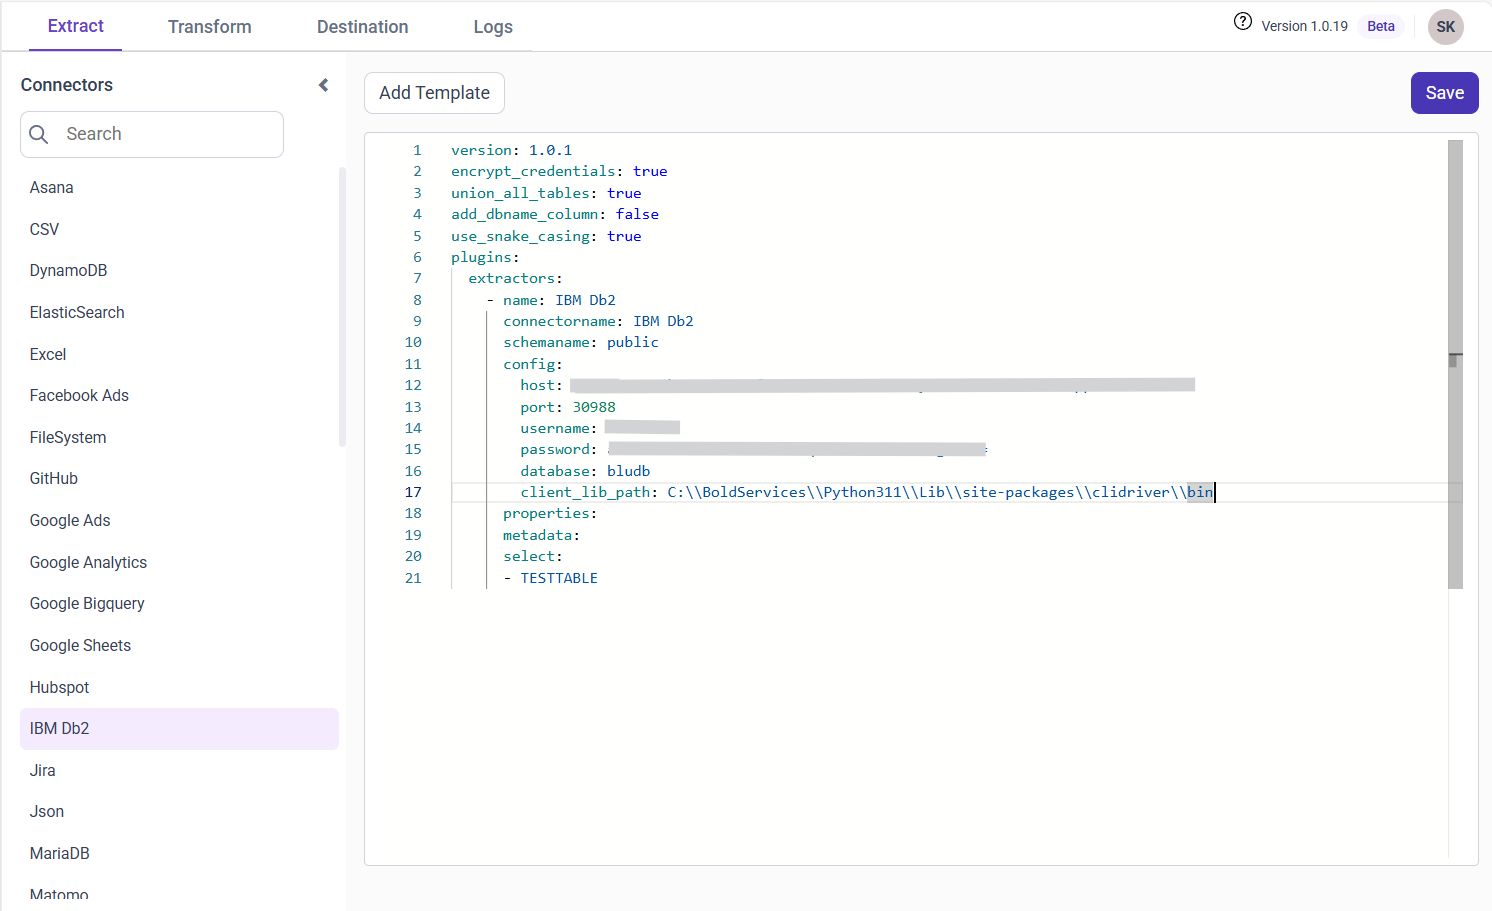Open the Logs tab
1492x911 pixels.
493,27
